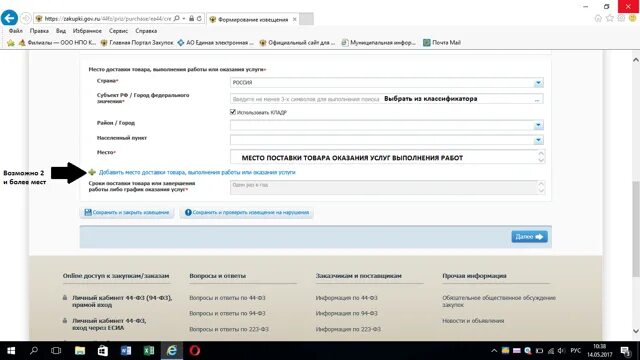This screenshot has height=360, width=640.
Task: Open the Action Center notification icon
Action: point(625,351)
